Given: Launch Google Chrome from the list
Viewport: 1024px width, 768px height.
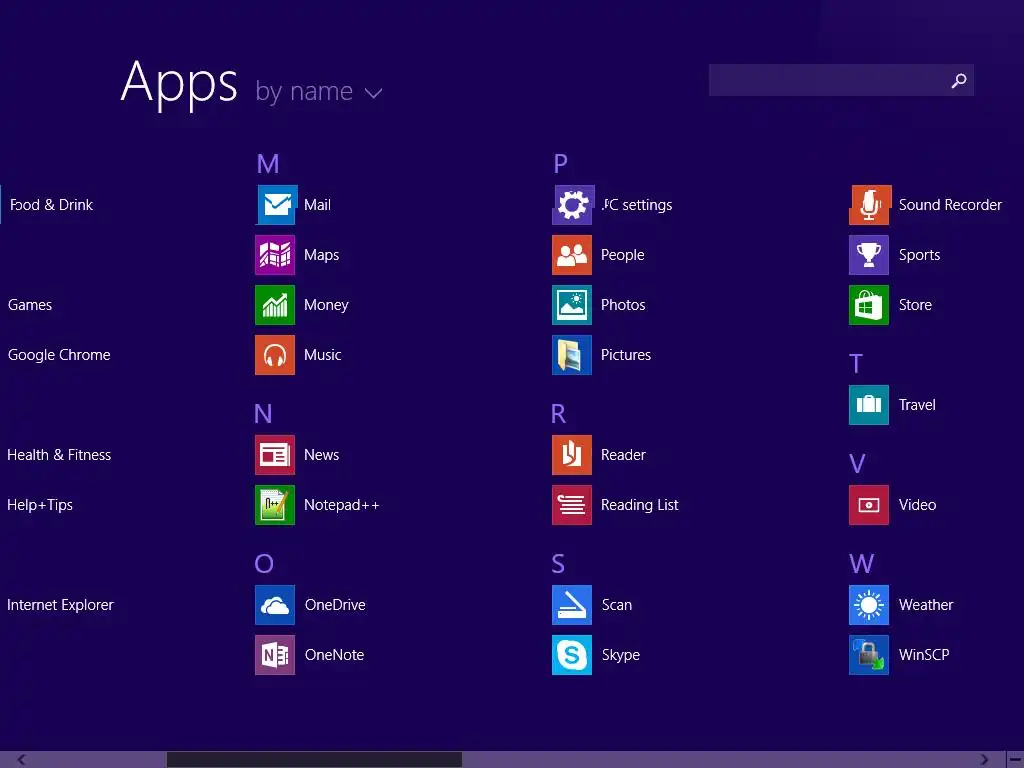Looking at the screenshot, I should pos(59,355).
